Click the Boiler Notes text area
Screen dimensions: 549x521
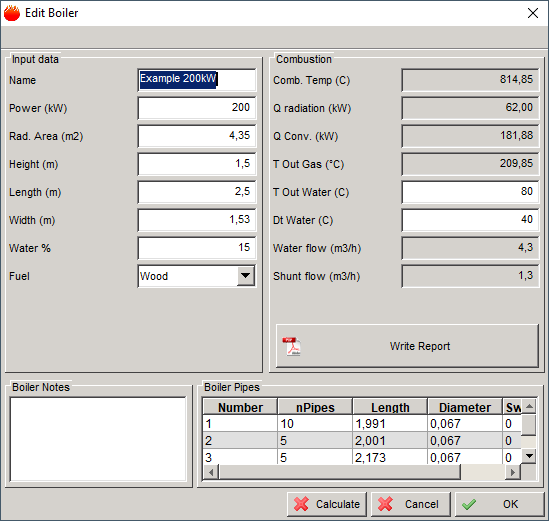pyautogui.click(x=98, y=439)
